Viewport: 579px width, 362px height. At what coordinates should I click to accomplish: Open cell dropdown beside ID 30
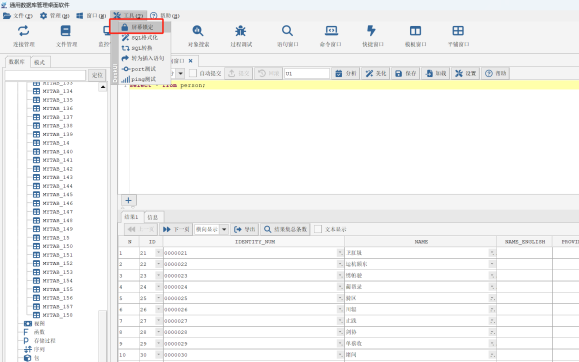point(158,355)
